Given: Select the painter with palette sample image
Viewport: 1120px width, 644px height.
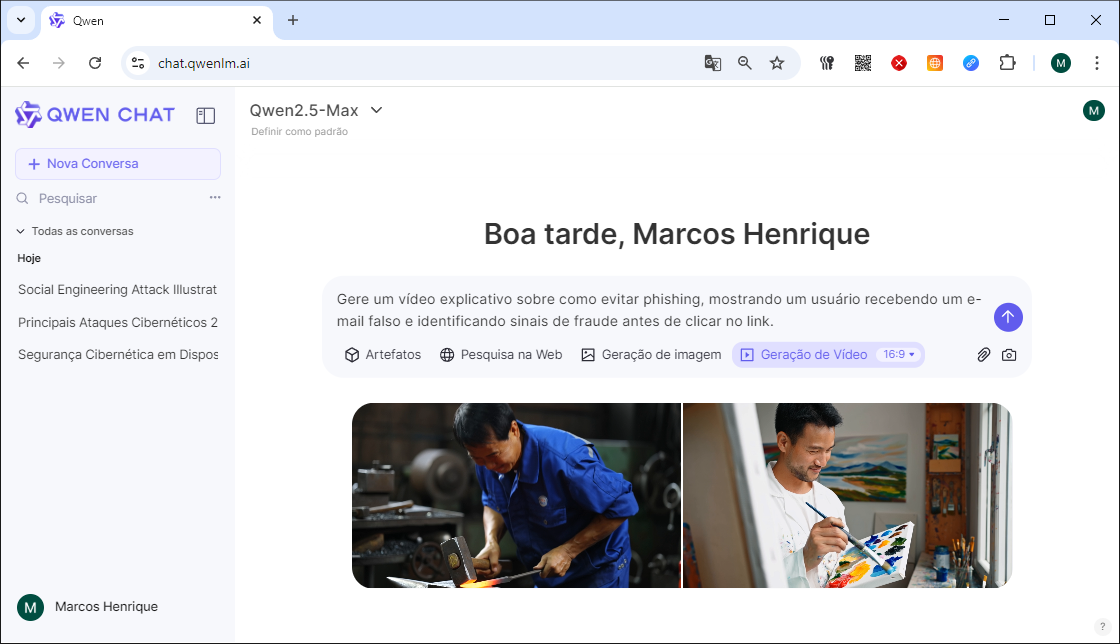Looking at the screenshot, I should 848,495.
